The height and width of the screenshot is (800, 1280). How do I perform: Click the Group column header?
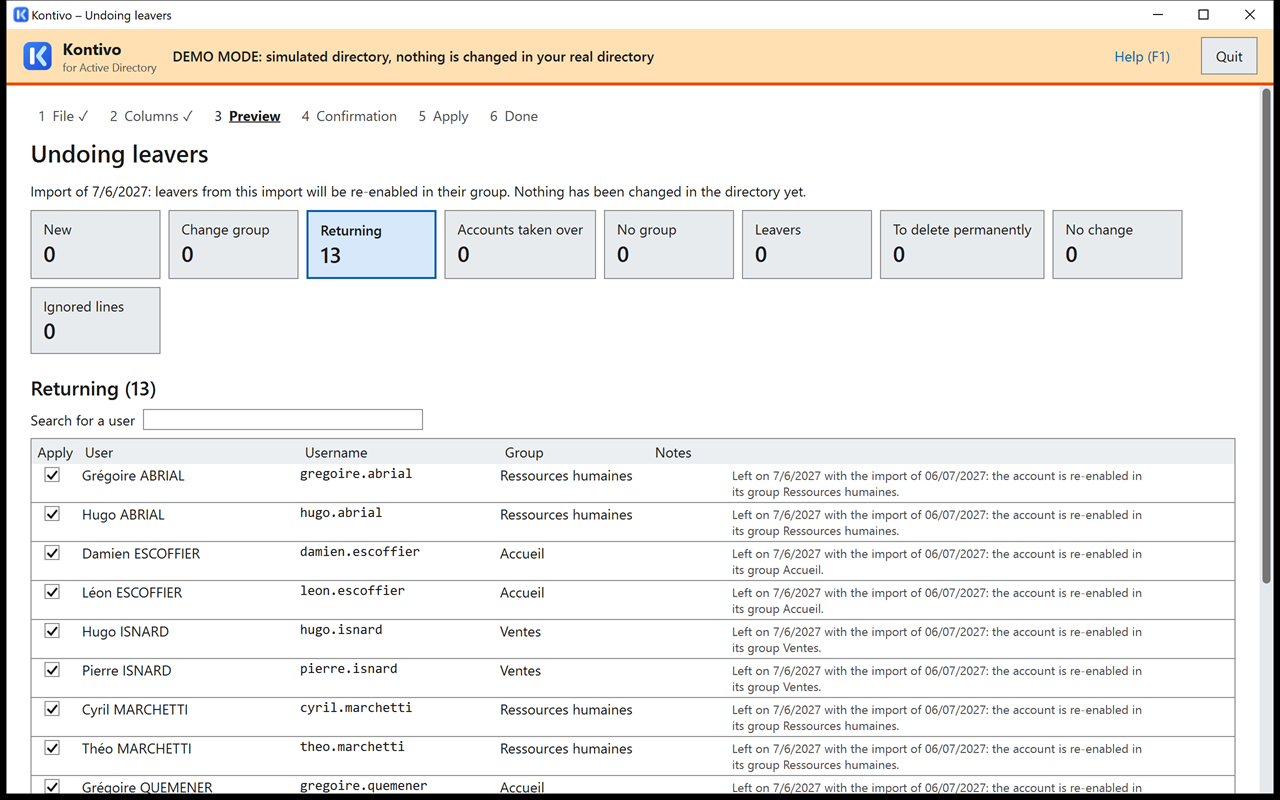[x=524, y=453]
